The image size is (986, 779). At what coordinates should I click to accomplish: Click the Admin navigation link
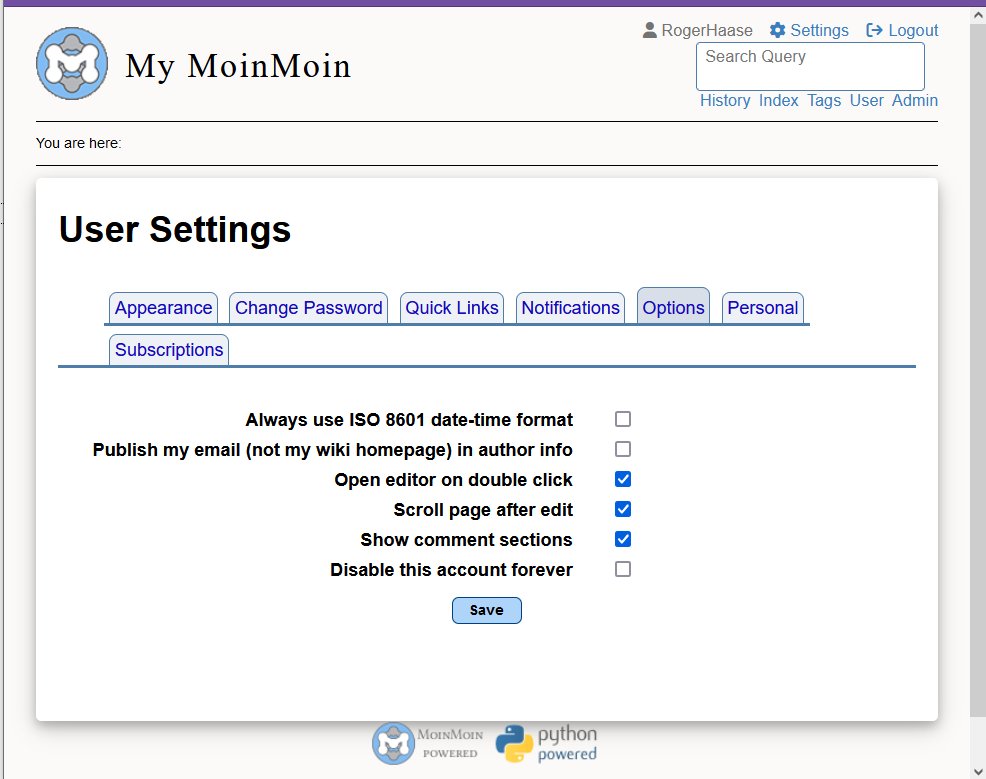point(915,100)
